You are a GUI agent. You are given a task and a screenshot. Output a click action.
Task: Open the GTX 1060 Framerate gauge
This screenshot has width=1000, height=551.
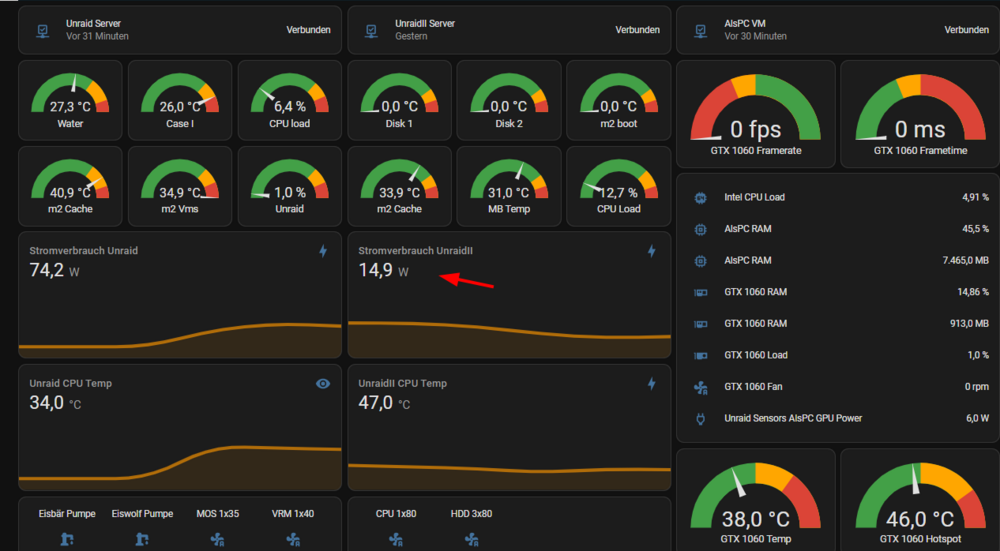click(x=756, y=114)
